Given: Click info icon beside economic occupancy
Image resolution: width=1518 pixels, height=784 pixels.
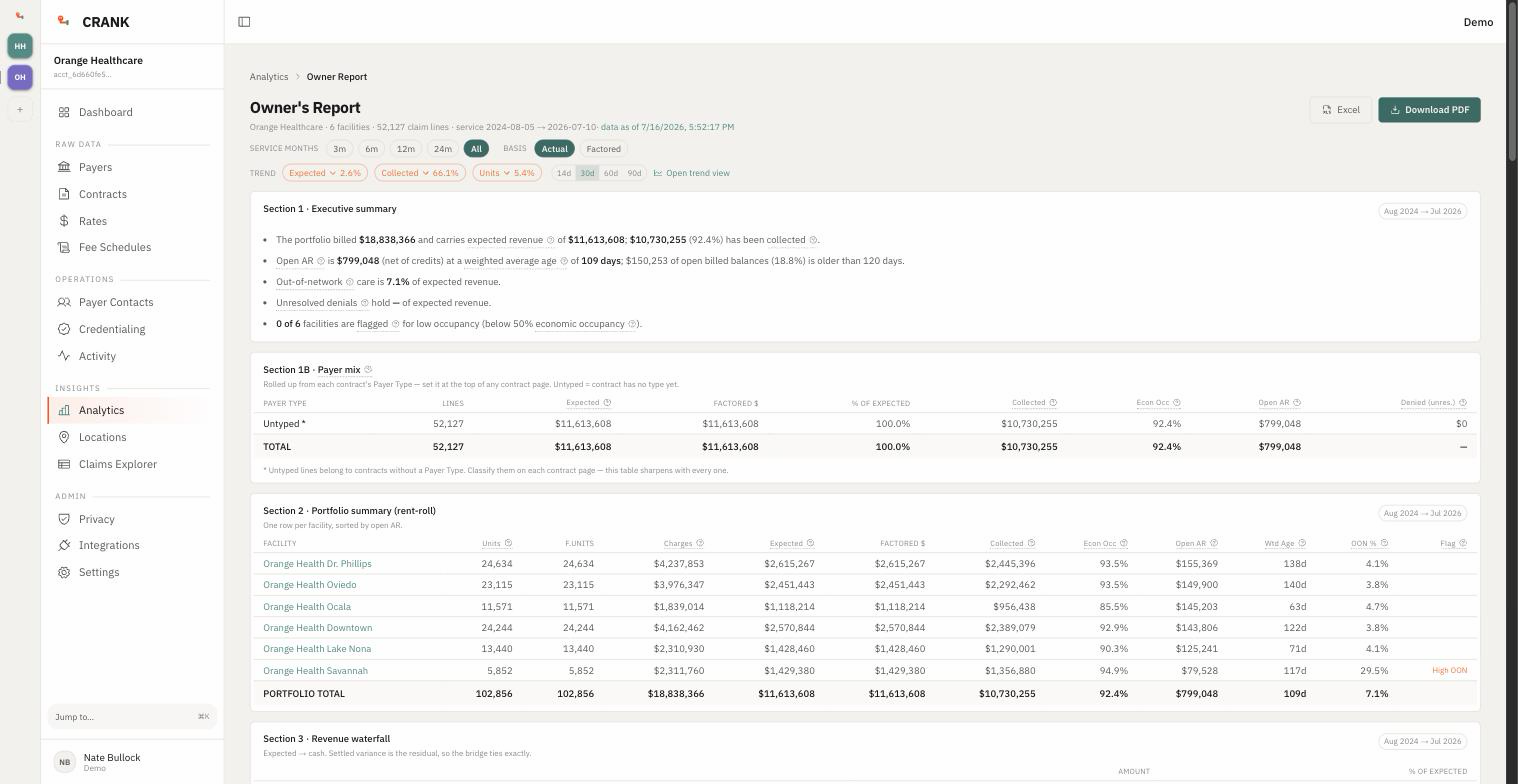Looking at the screenshot, I should tap(632, 324).
